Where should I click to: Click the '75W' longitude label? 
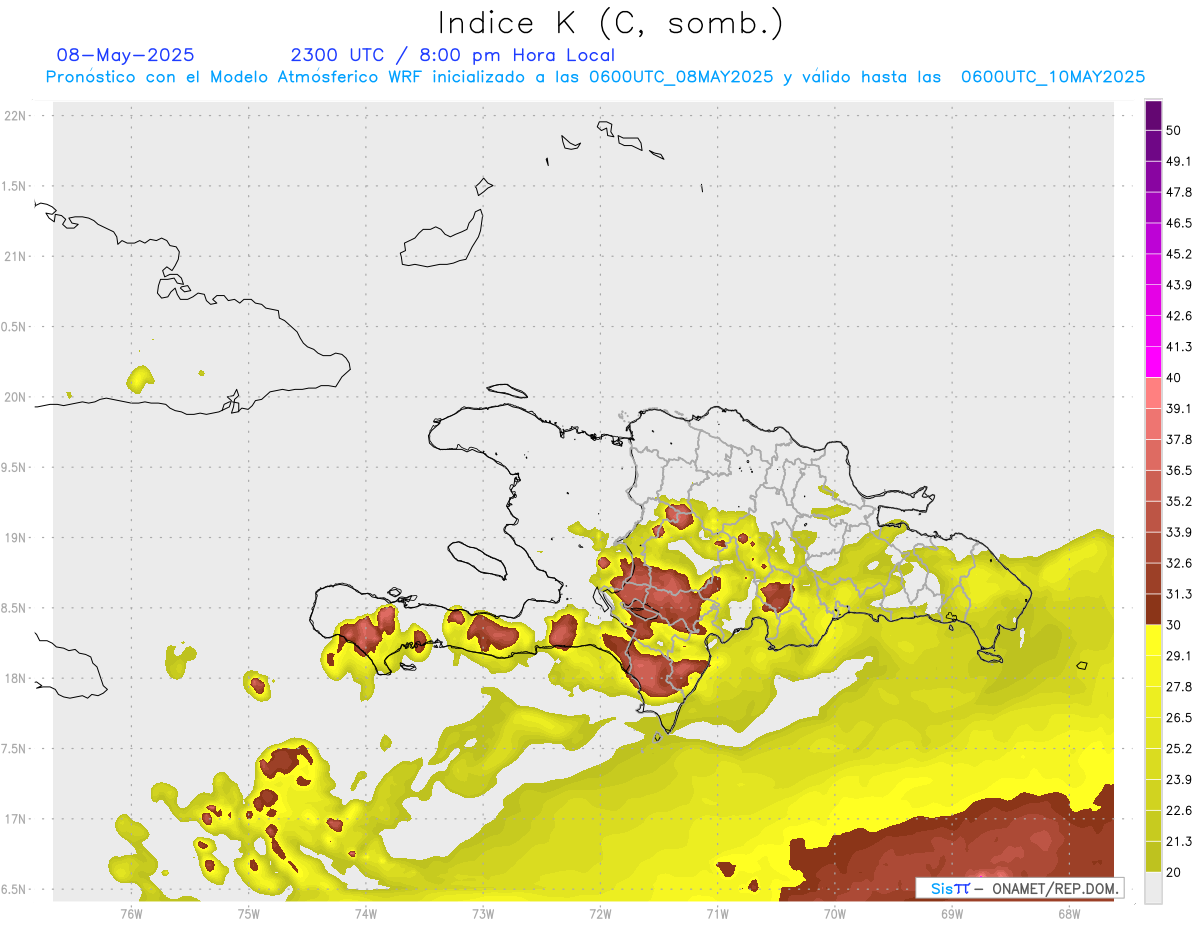tap(248, 913)
